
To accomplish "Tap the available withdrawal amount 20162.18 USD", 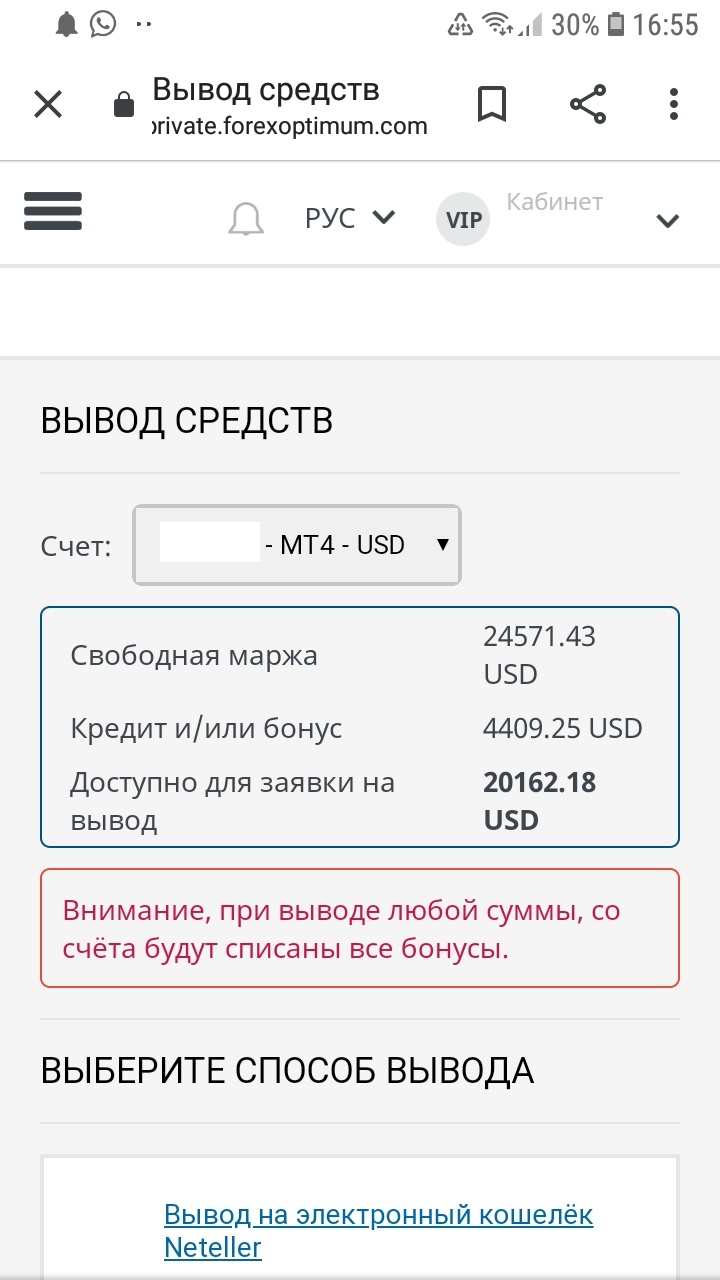I will click(x=540, y=801).
